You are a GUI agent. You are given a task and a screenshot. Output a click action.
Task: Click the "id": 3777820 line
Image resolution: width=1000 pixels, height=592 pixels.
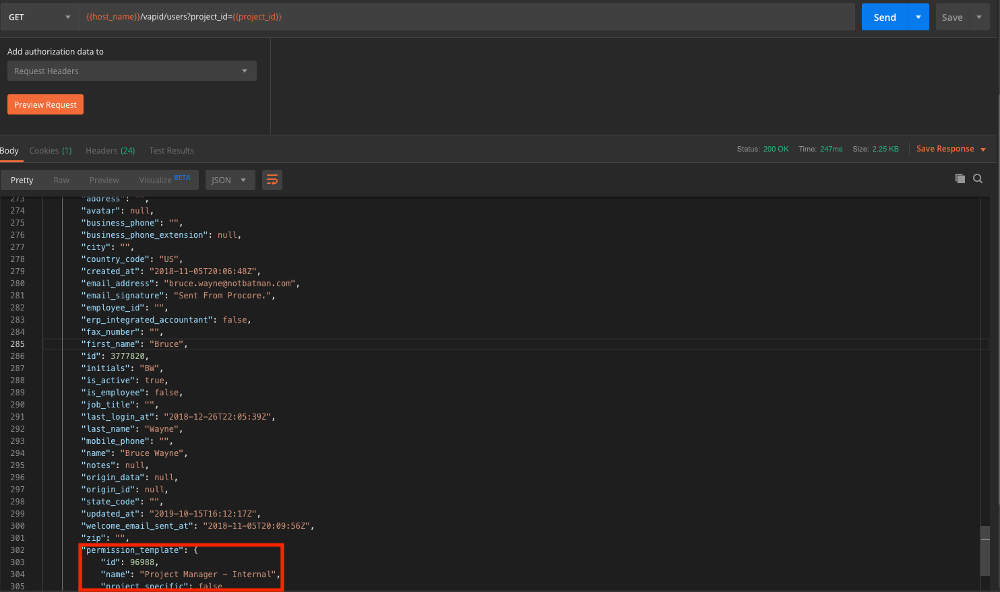coord(115,356)
